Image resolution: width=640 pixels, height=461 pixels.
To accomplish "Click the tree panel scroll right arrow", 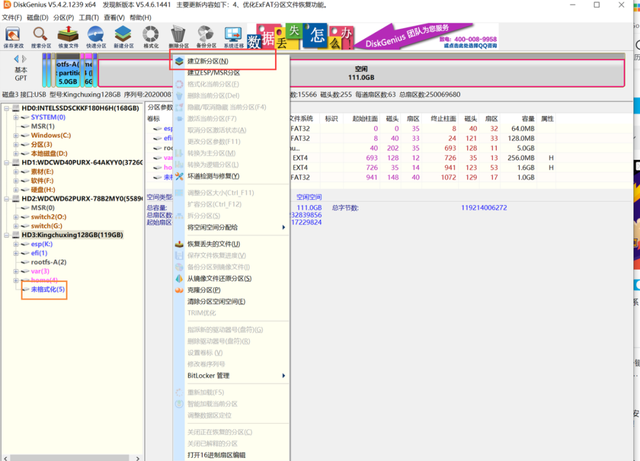I will [x=138, y=458].
